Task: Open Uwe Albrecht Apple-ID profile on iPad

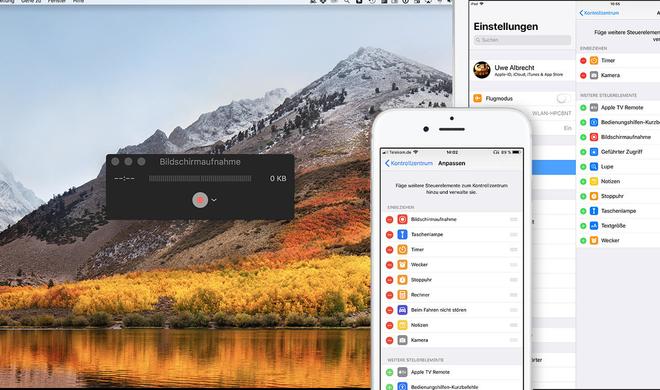Action: coord(522,70)
